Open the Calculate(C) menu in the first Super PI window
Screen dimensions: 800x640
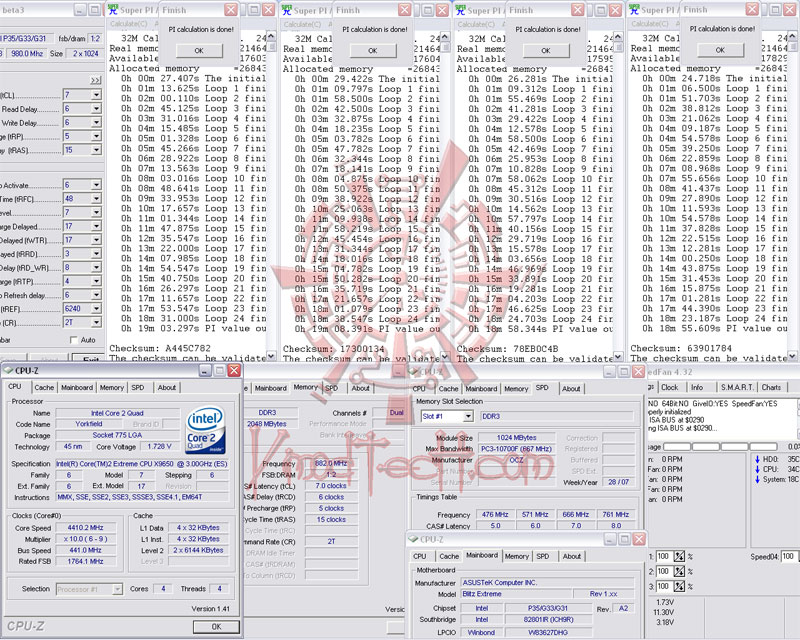click(129, 23)
